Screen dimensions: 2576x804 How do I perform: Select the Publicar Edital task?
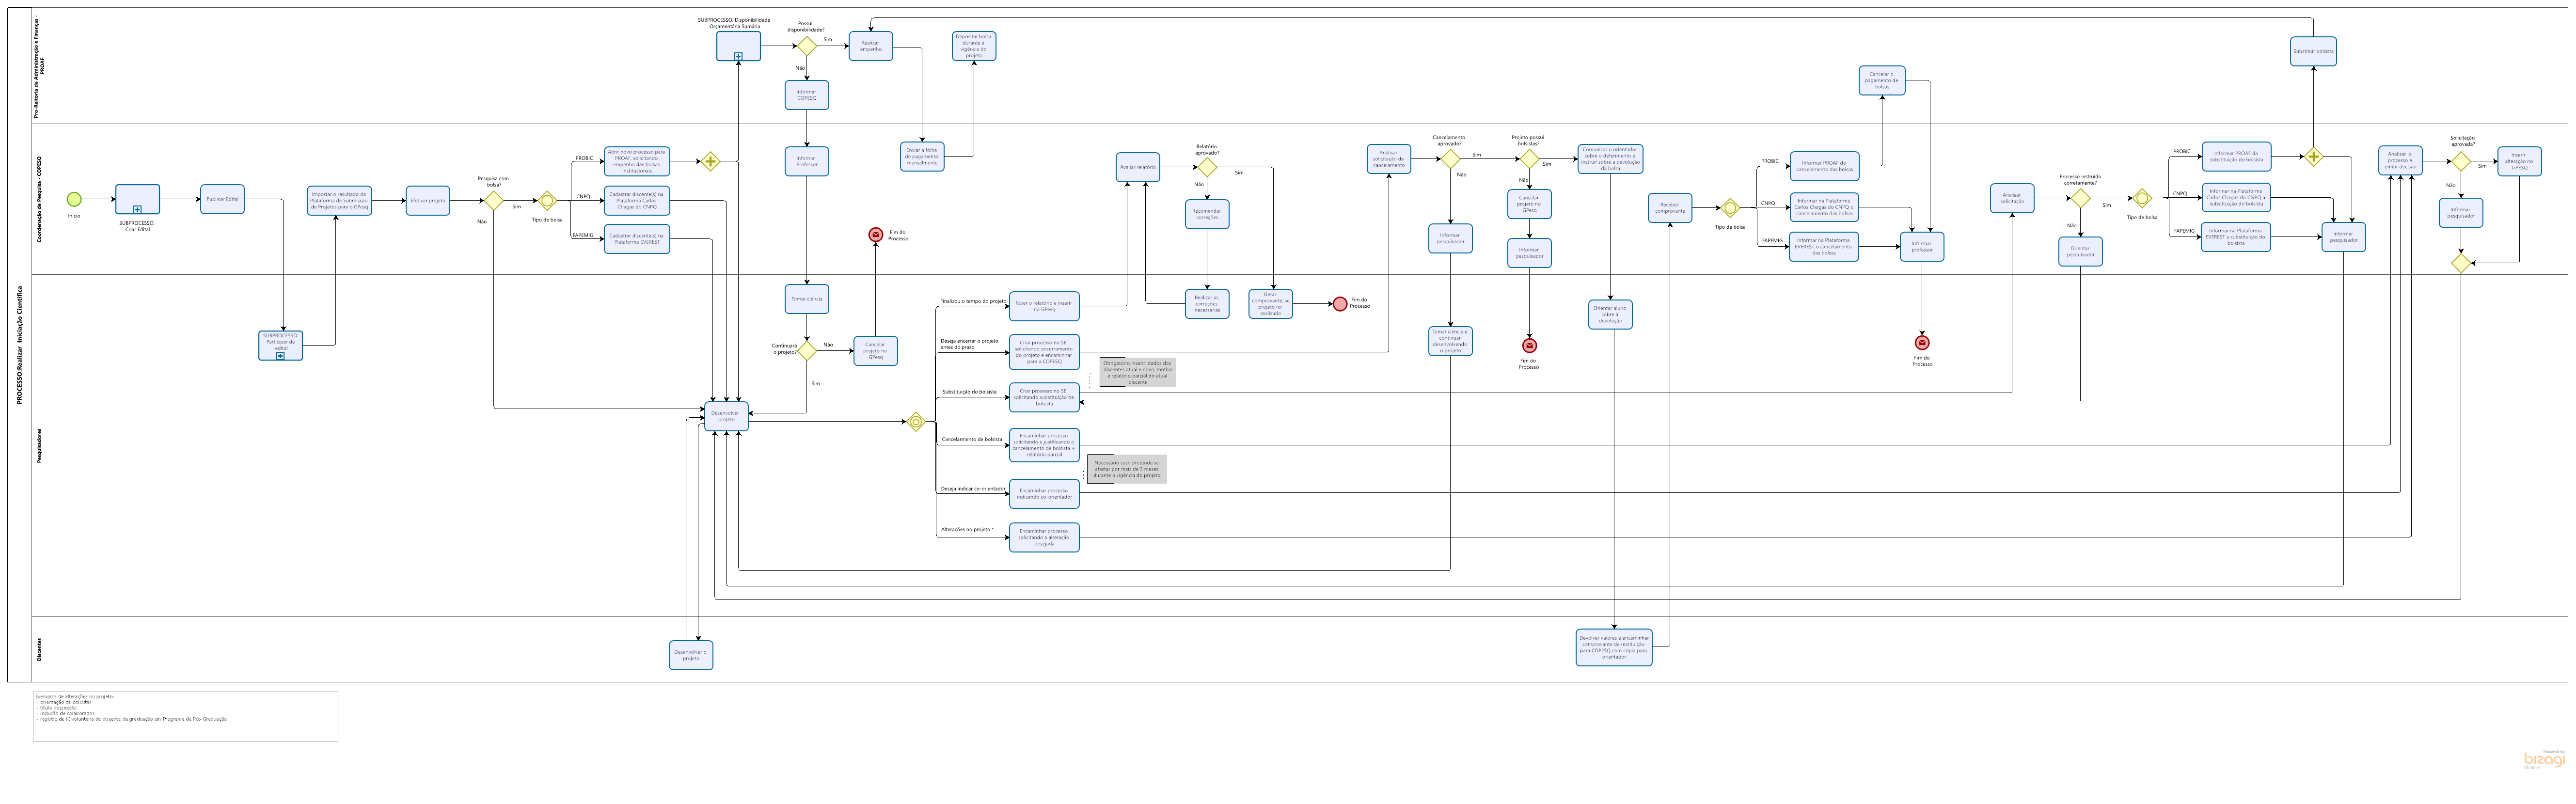(x=222, y=199)
